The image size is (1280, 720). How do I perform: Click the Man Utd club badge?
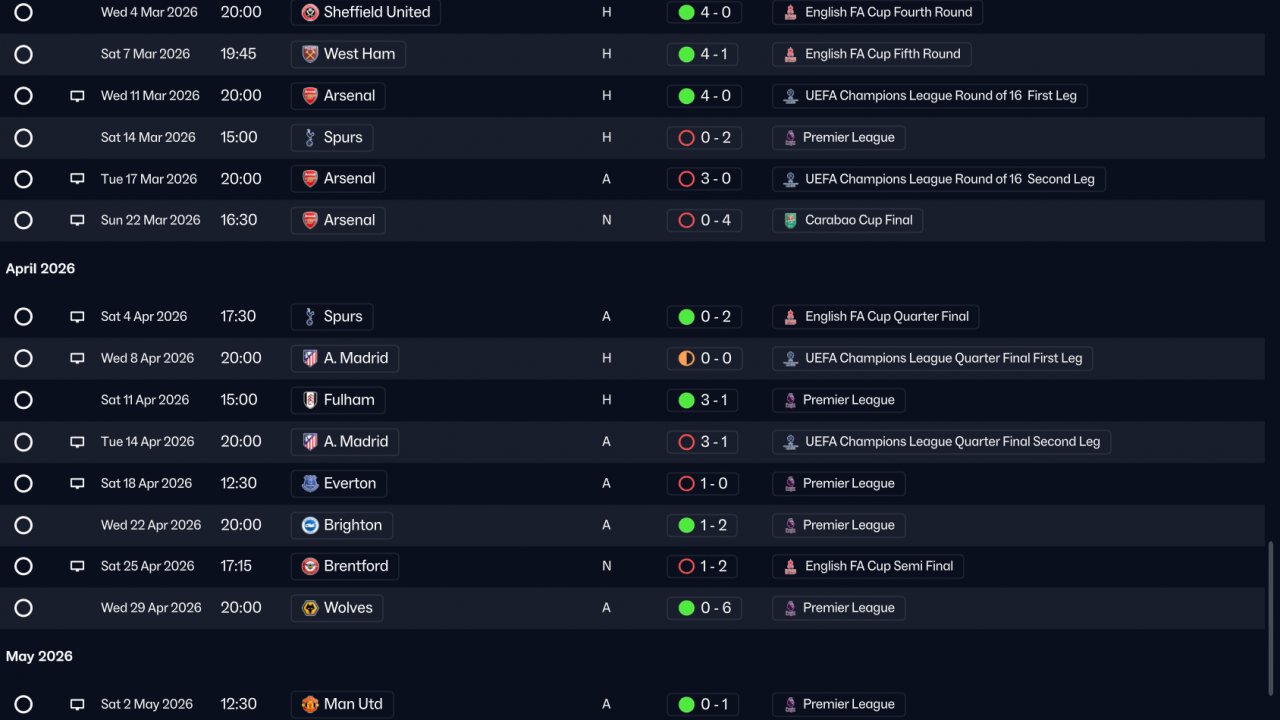pos(310,704)
